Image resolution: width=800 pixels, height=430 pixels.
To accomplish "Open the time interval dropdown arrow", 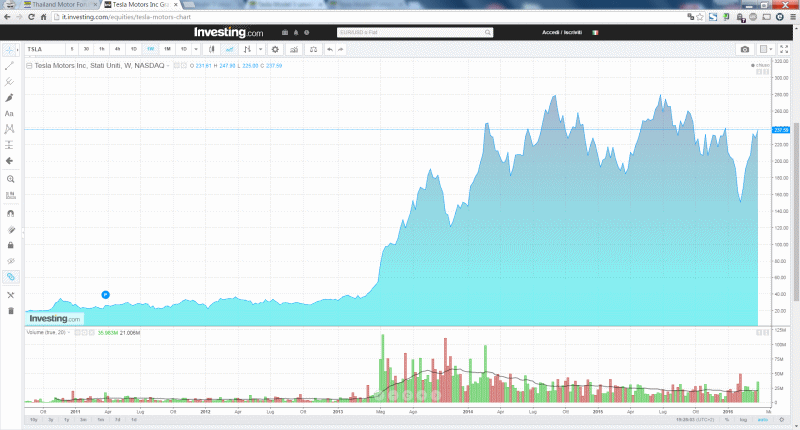I will [x=196, y=49].
